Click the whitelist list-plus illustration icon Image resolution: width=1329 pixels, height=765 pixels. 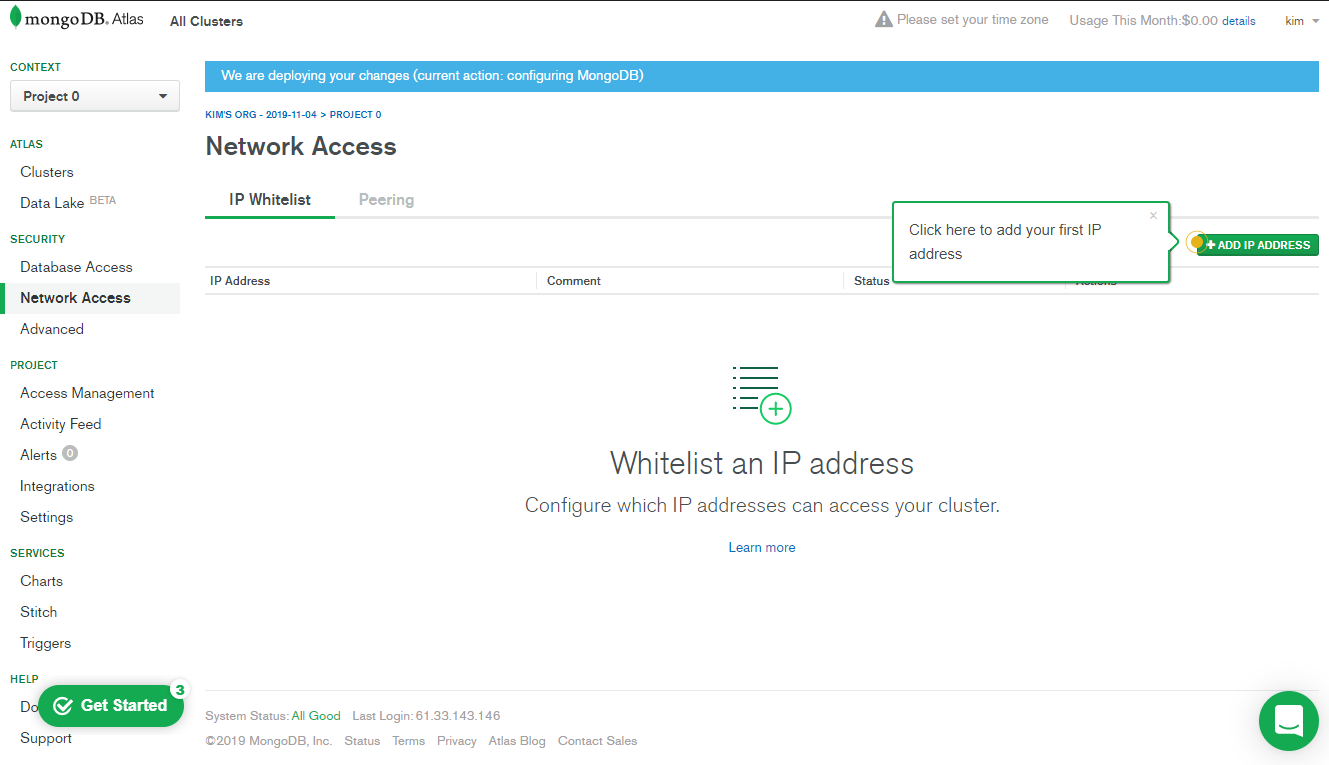click(762, 394)
